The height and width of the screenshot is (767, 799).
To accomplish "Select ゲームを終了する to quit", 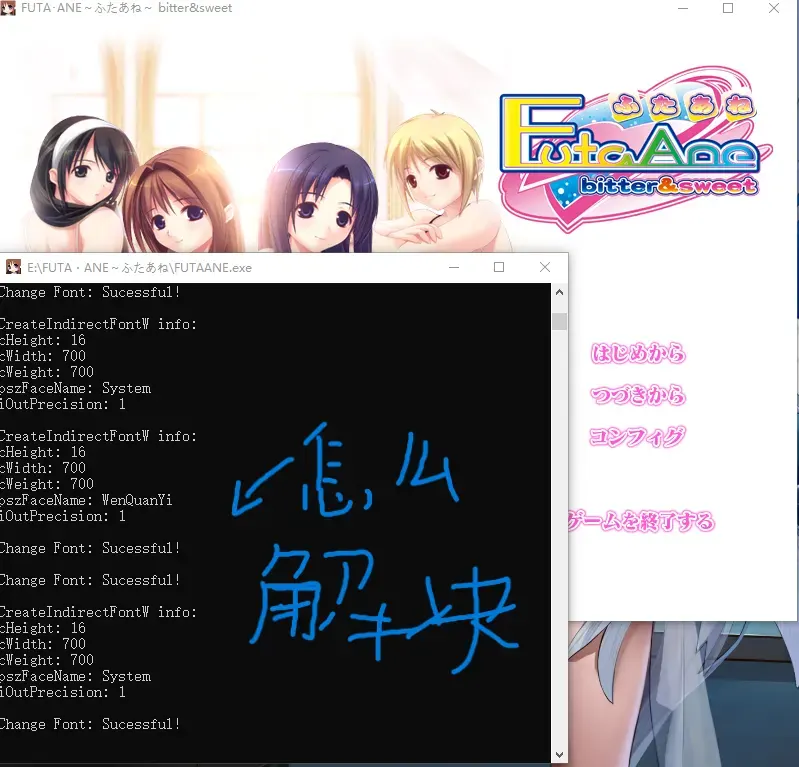I will [642, 521].
